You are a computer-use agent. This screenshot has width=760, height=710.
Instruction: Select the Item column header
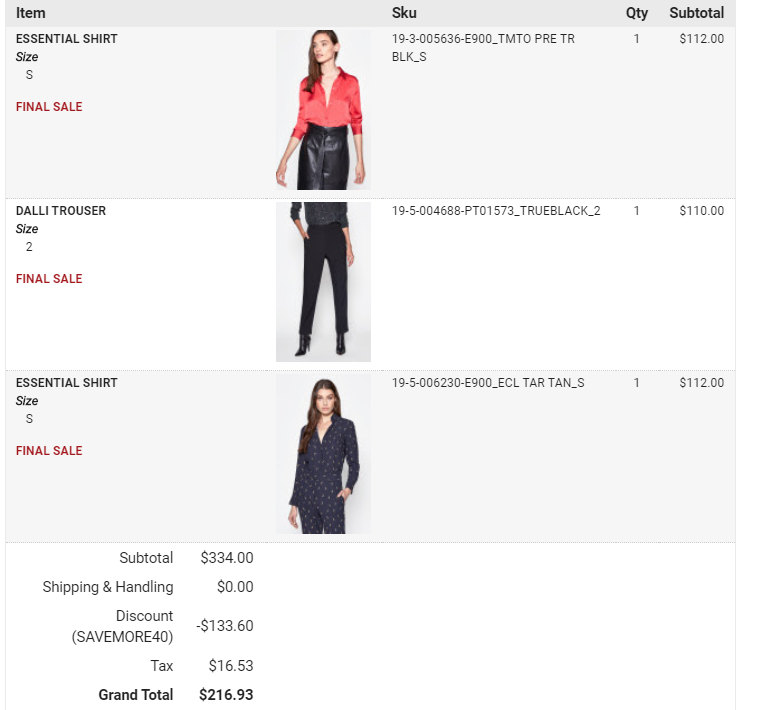coord(31,13)
